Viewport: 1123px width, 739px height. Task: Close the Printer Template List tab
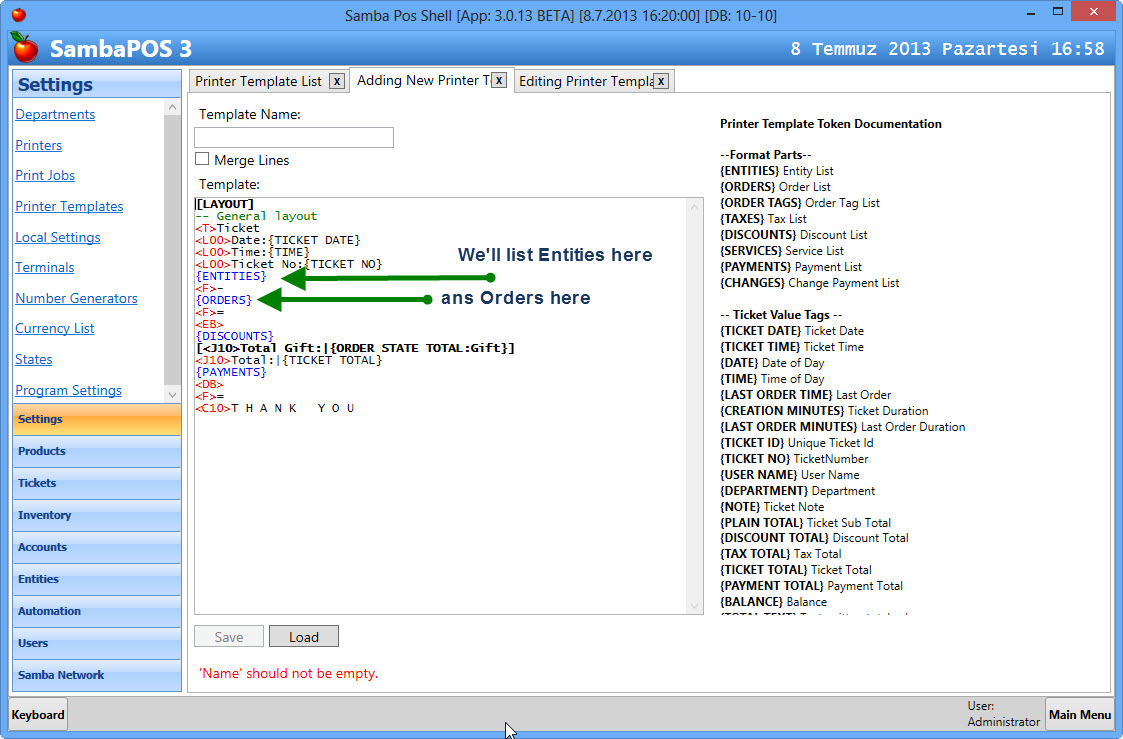point(337,81)
